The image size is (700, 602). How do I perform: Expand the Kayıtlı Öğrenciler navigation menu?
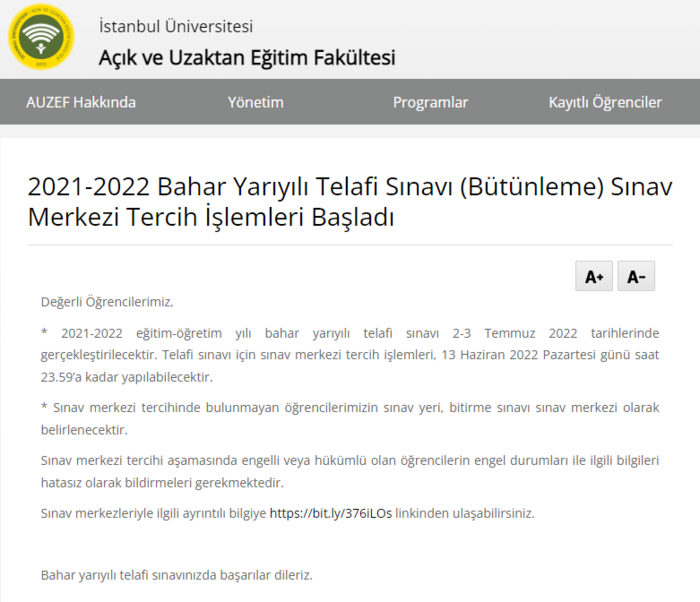605,102
